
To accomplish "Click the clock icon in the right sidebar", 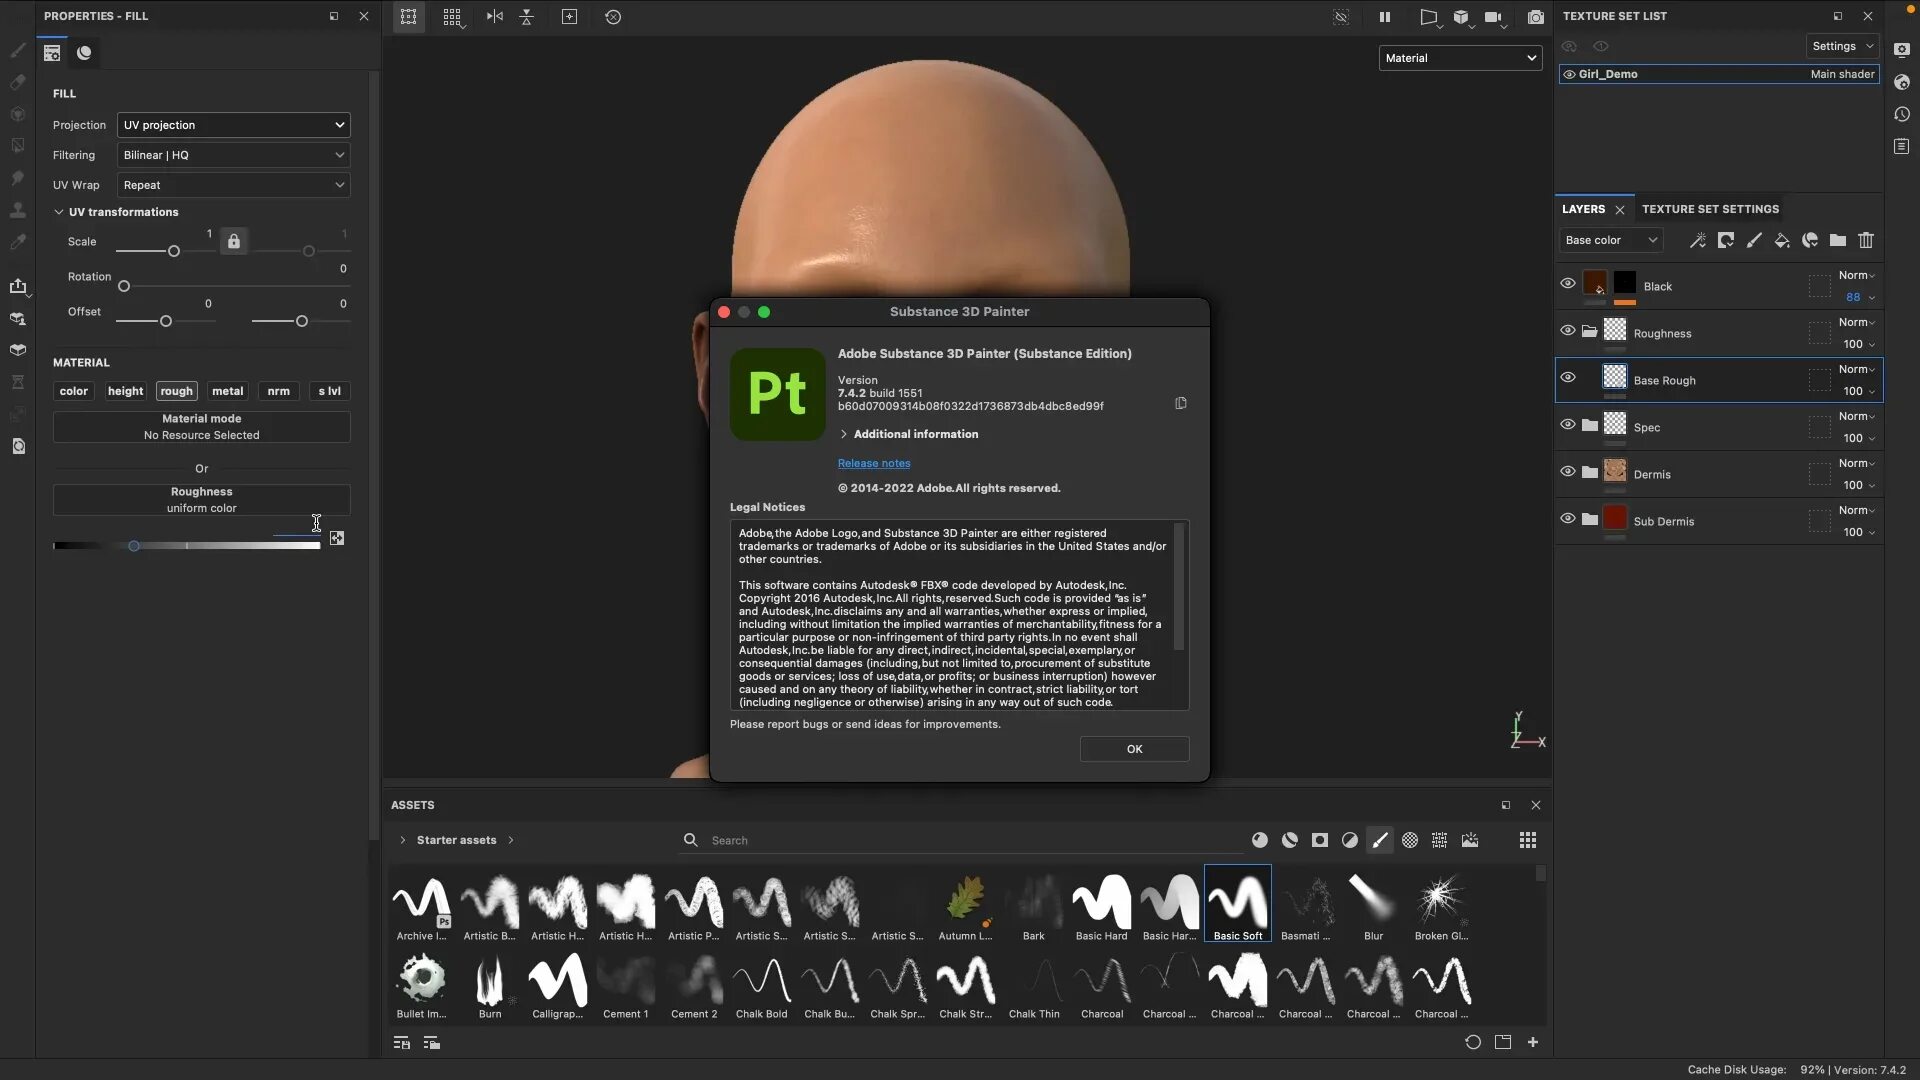I will tap(1902, 114).
